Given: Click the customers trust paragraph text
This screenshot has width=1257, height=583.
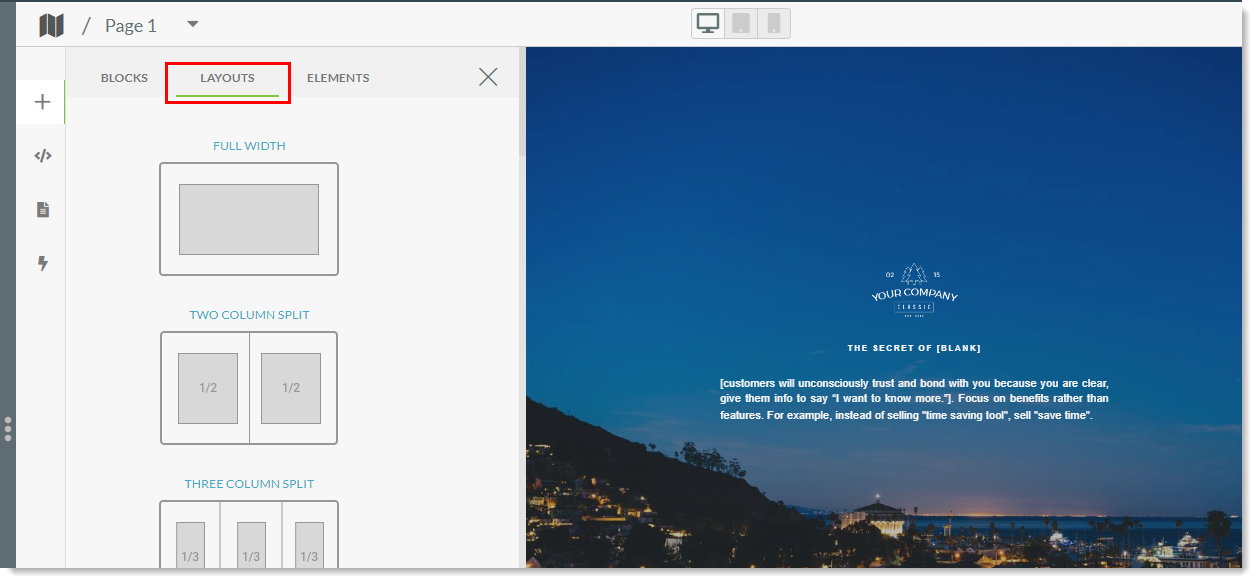Looking at the screenshot, I should [x=914, y=399].
